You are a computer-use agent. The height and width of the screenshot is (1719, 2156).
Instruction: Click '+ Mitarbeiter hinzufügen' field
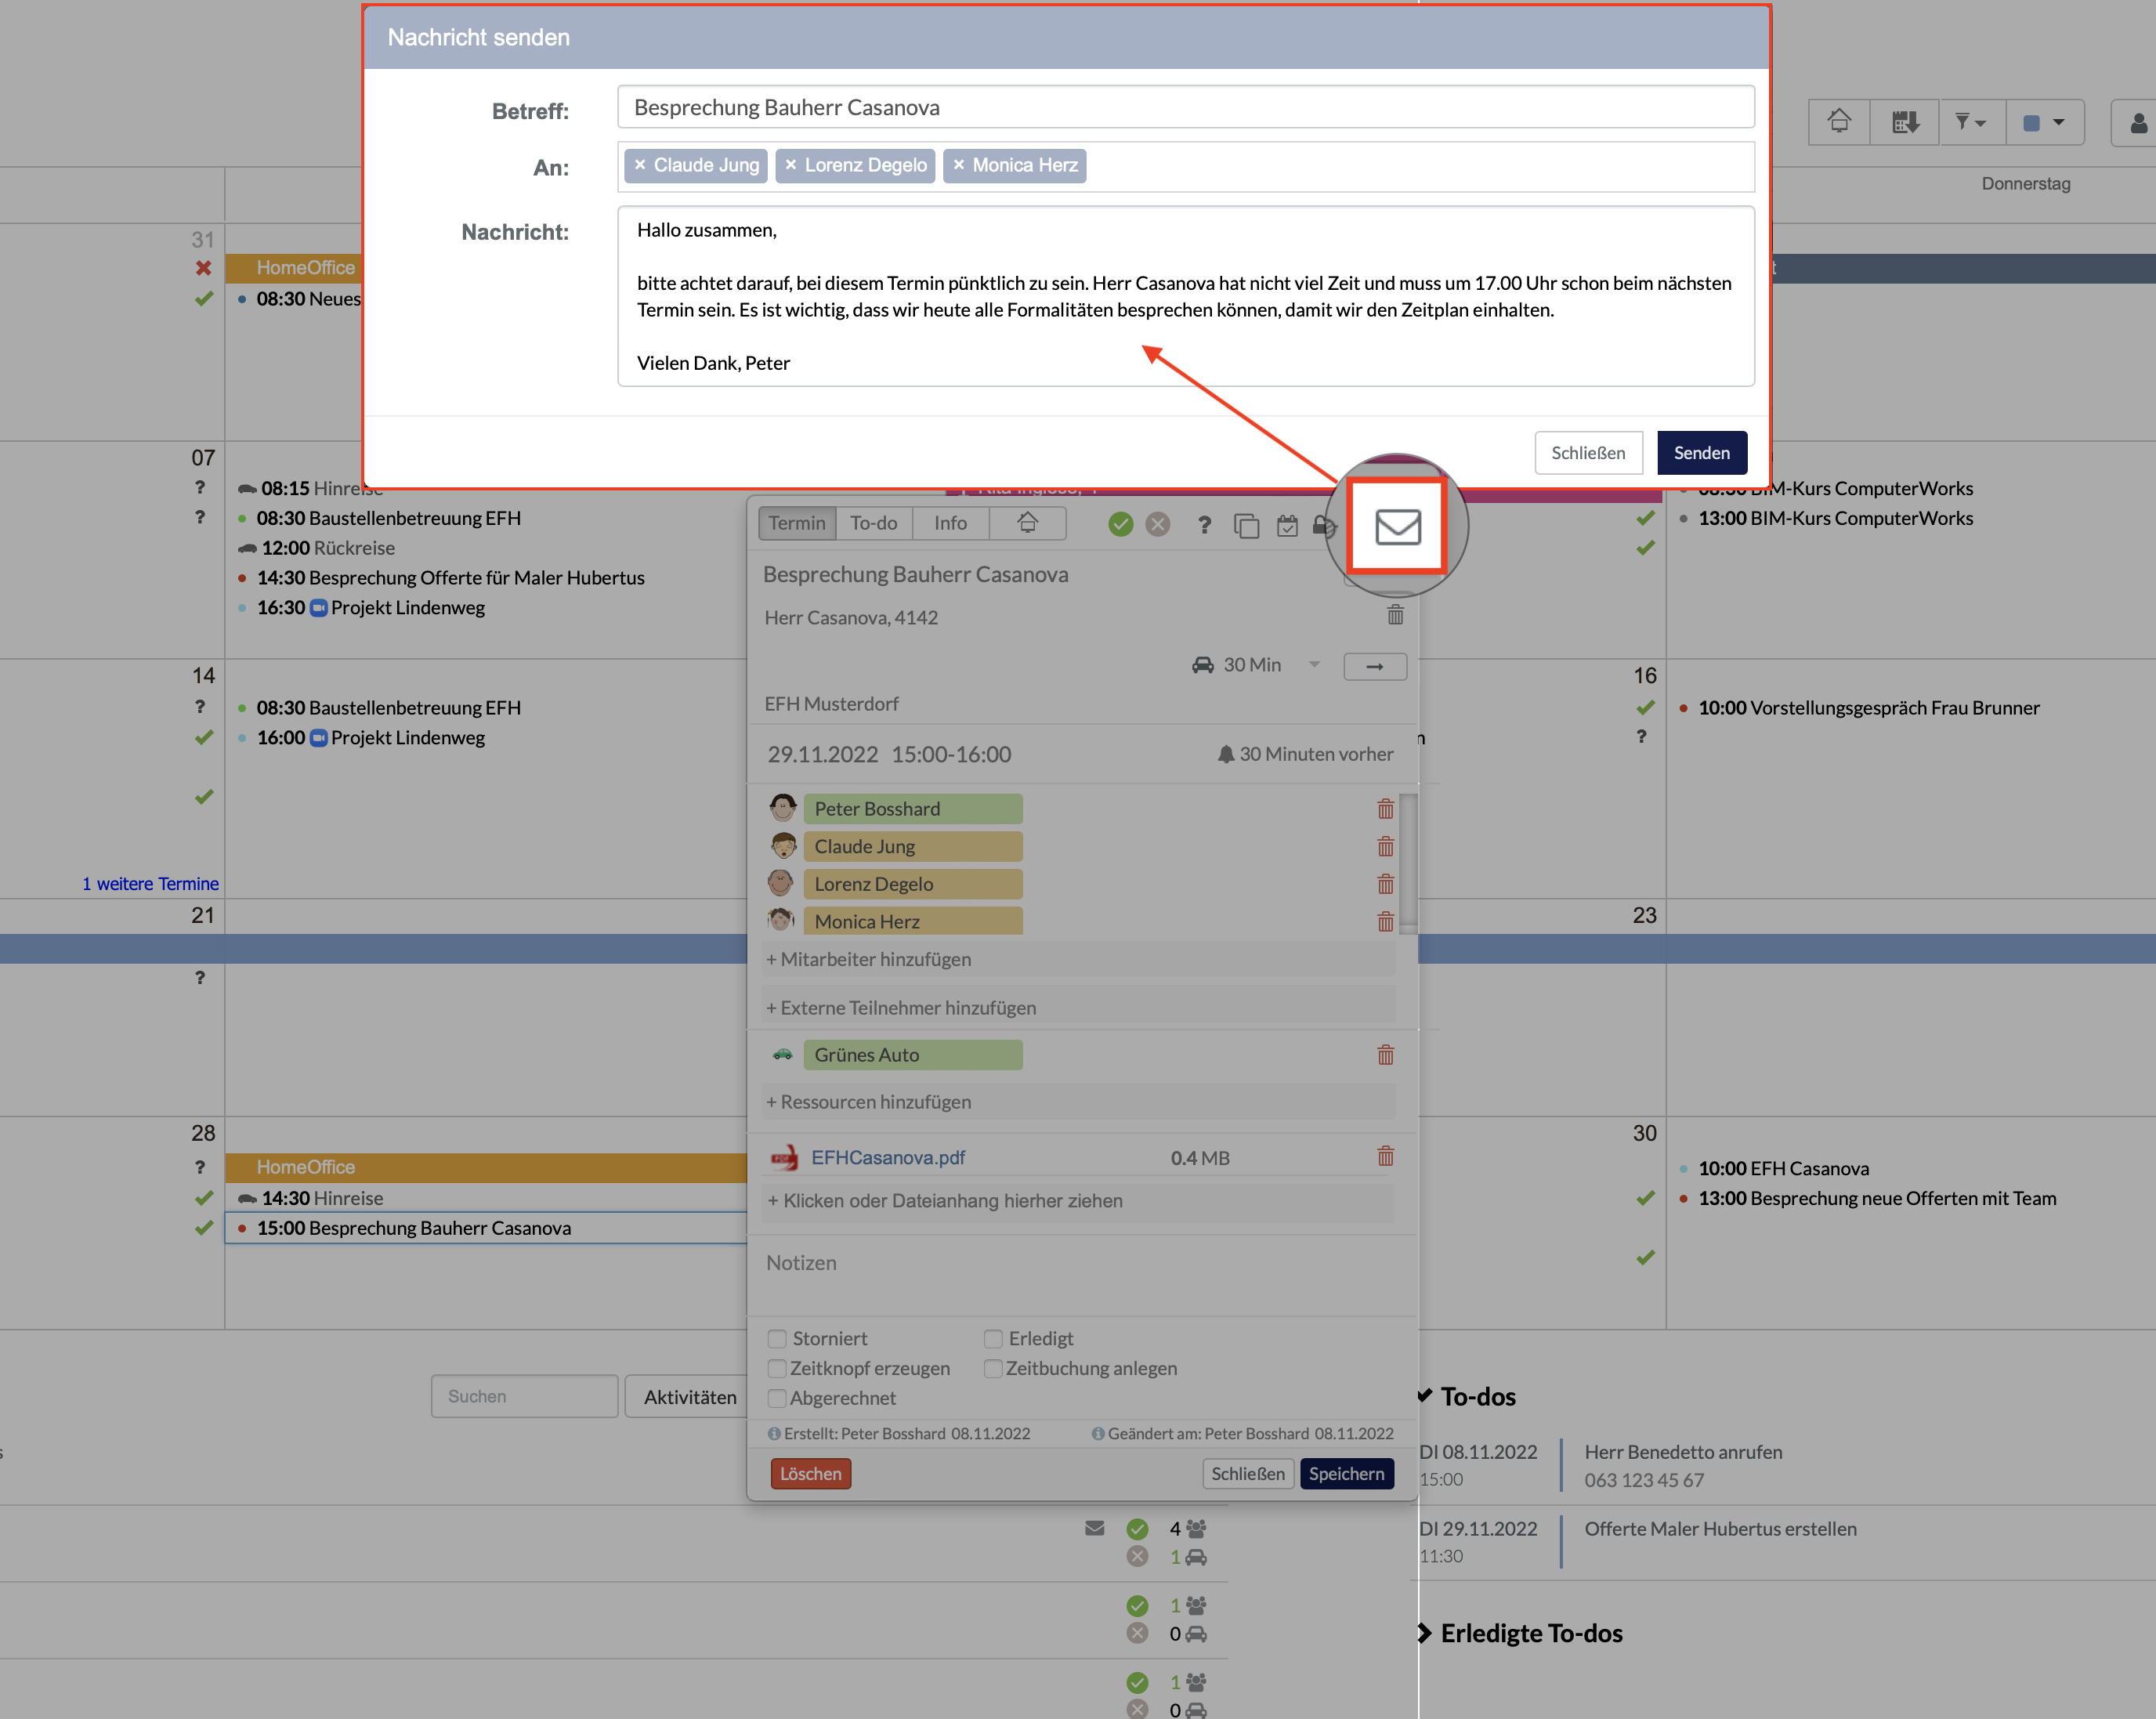click(1078, 960)
